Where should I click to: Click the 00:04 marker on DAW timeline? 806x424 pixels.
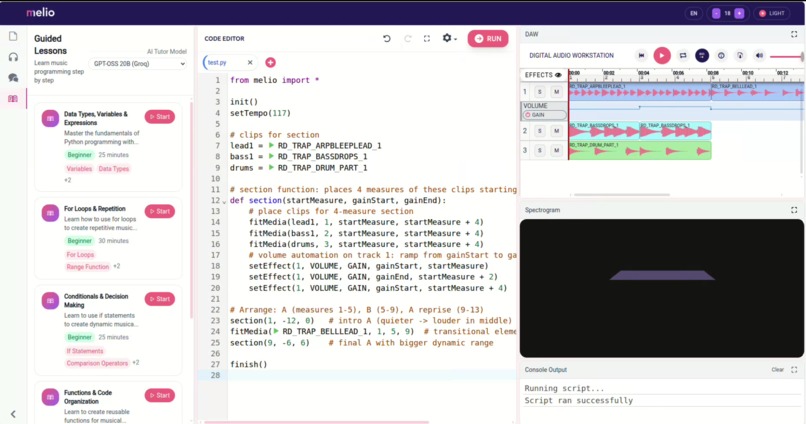click(x=644, y=73)
